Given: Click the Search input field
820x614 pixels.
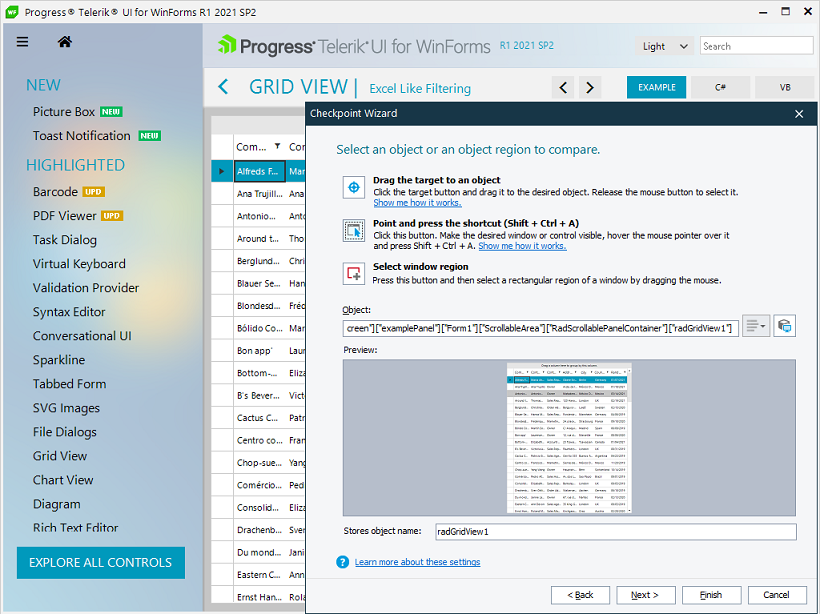Looking at the screenshot, I should tap(756, 46).
